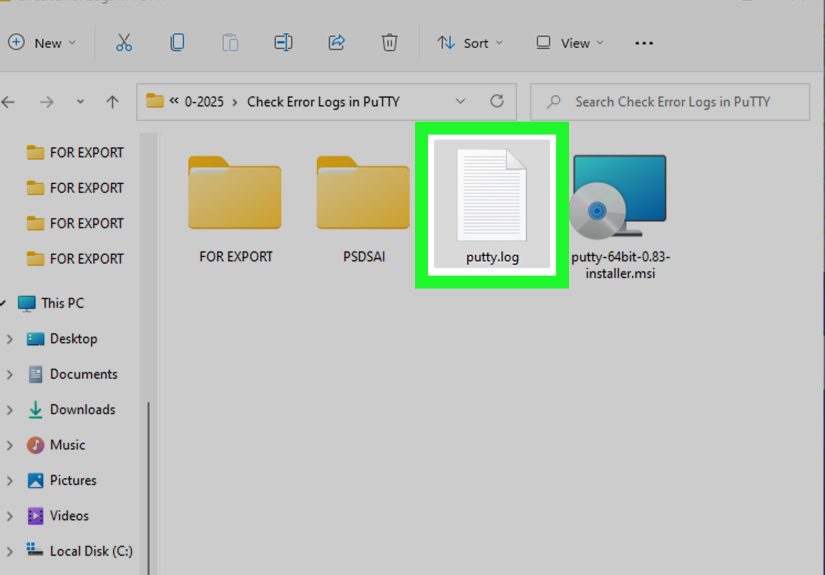Screen dimensions: 825x575
Task: Click Check Error Logs in PuTTY breadcrumb
Action: (324, 102)
